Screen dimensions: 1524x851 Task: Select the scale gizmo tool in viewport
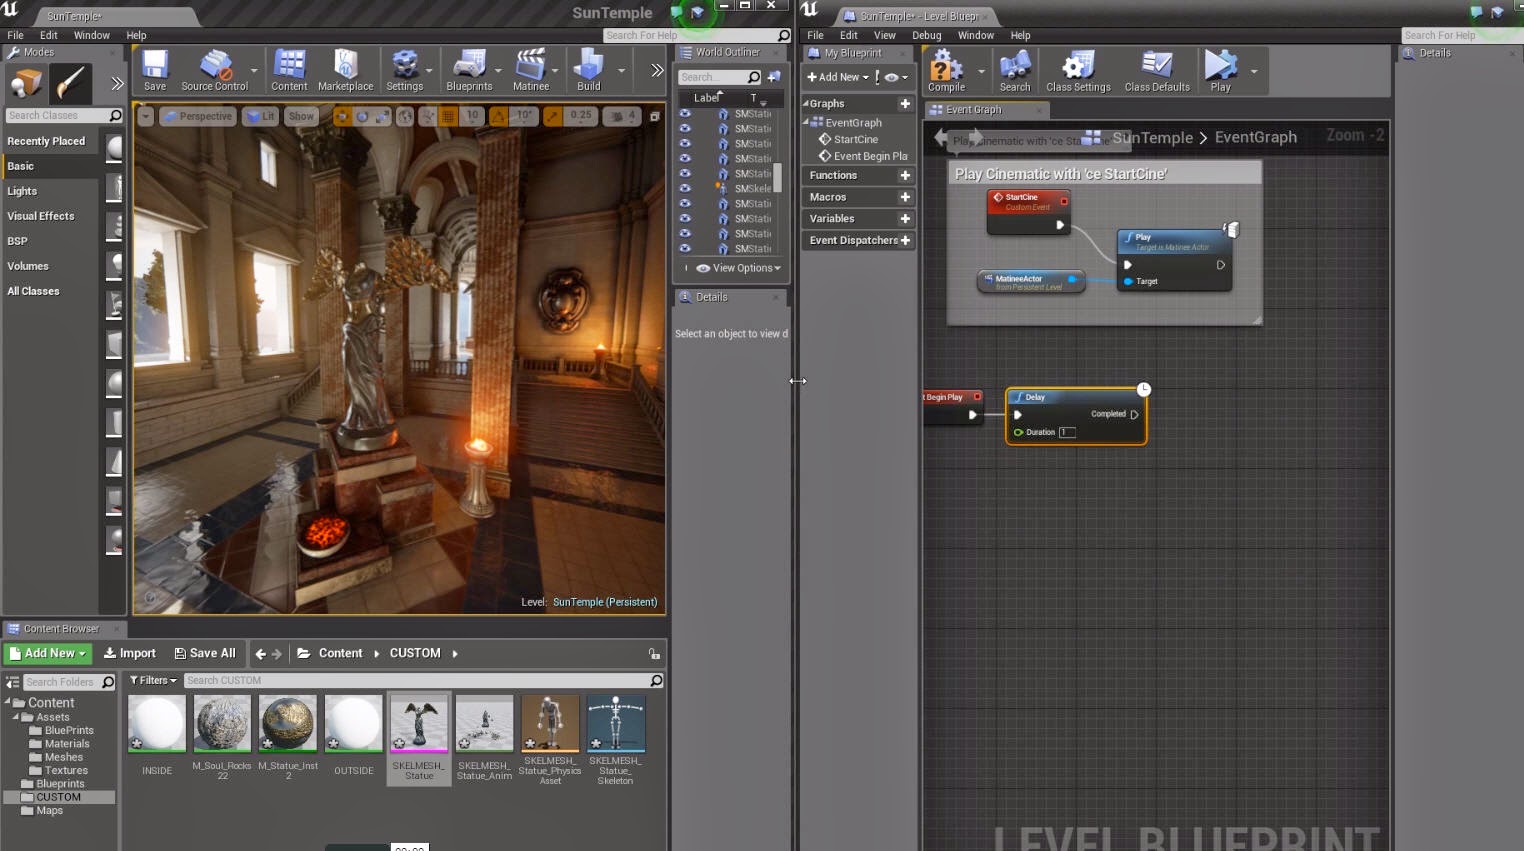point(382,117)
